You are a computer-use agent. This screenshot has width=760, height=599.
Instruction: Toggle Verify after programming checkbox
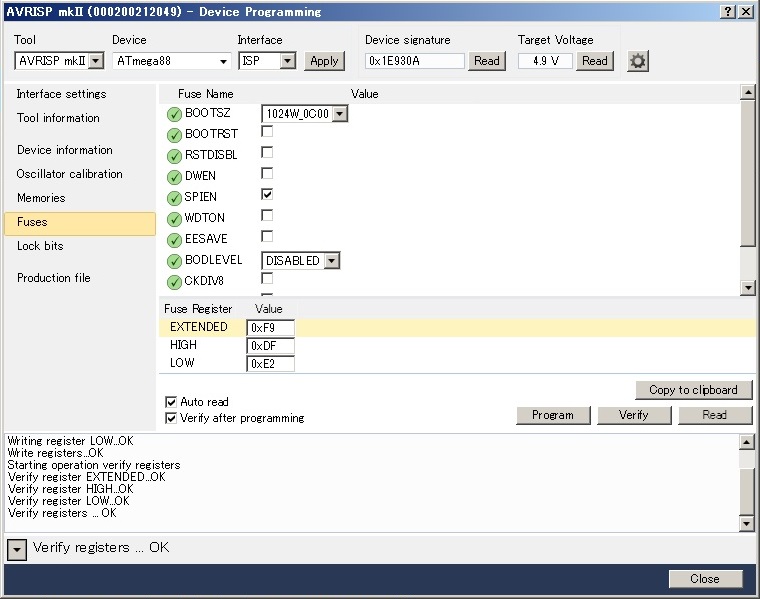171,418
